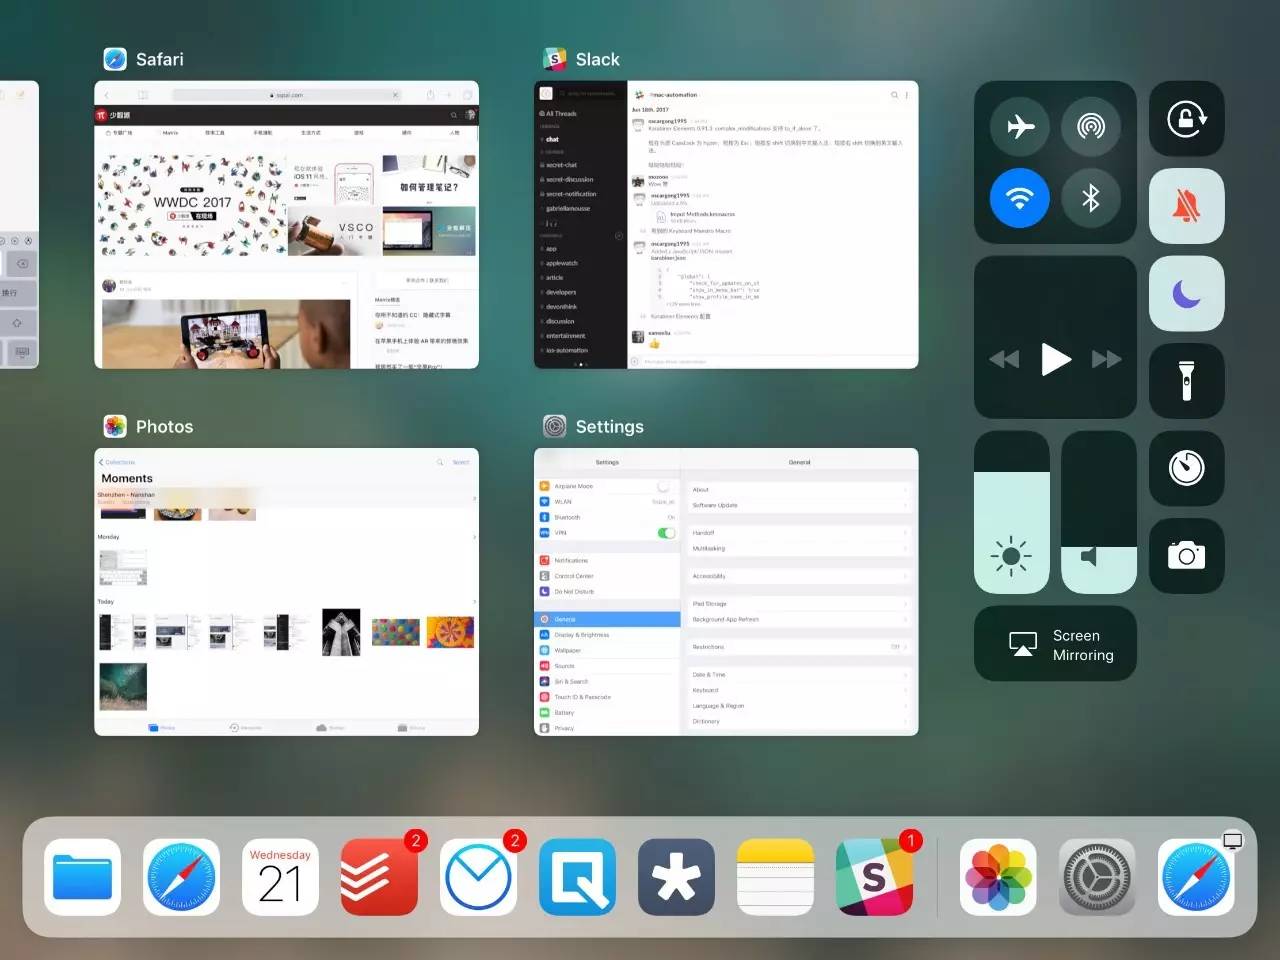Toggle the mute bell control
This screenshot has height=960, width=1280.
1187,206
